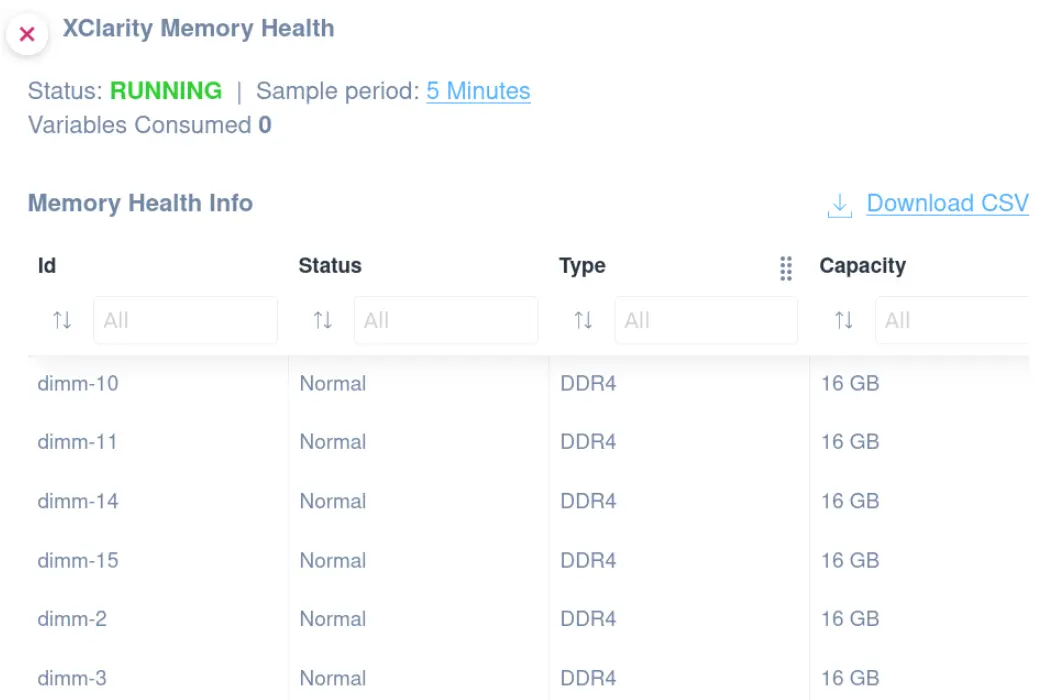Select the dimm-15 row Id cell
The width and height of the screenshot is (1037, 700).
[x=78, y=560]
